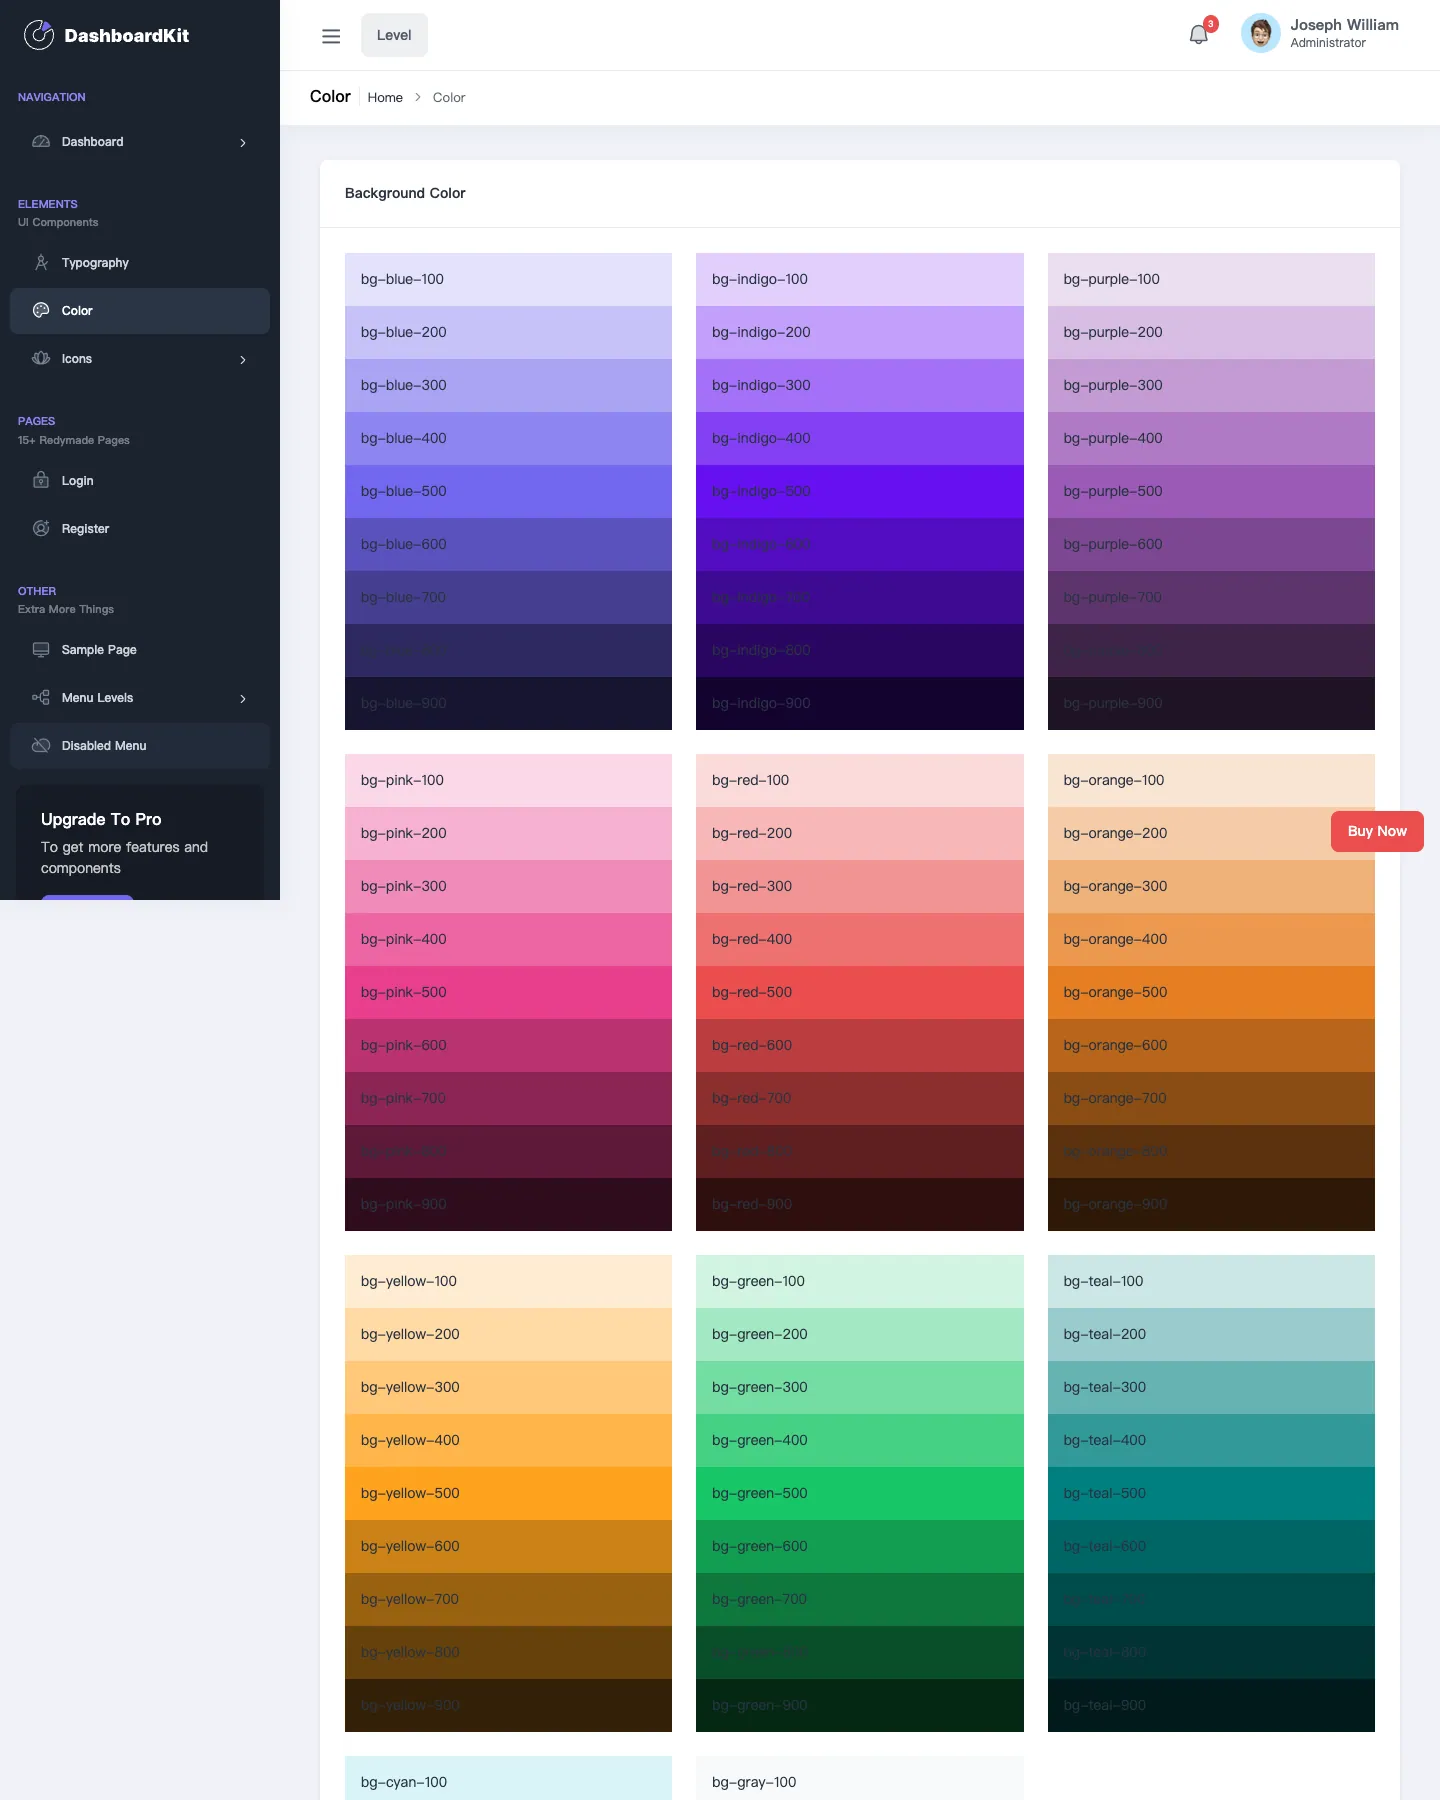Image resolution: width=1440 pixels, height=1800 pixels.
Task: Open the notifications bell icon
Action: (x=1198, y=35)
